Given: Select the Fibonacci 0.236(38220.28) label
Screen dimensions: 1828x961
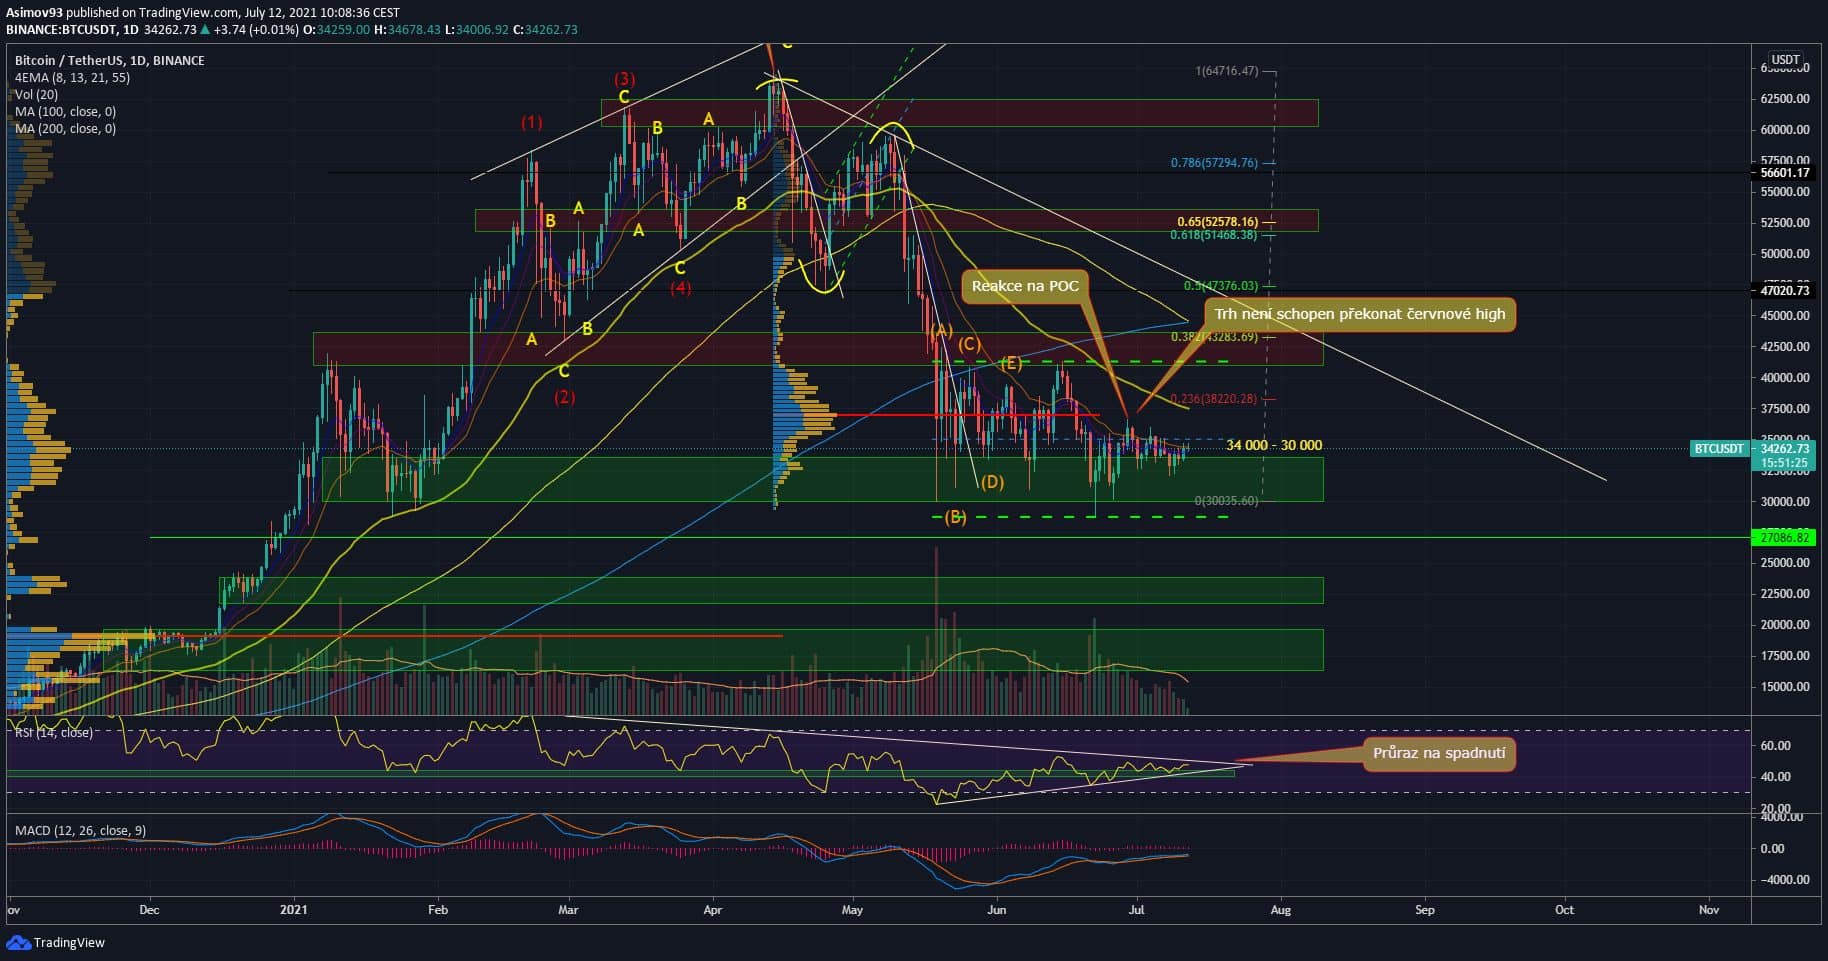Looking at the screenshot, I should tap(1215, 398).
